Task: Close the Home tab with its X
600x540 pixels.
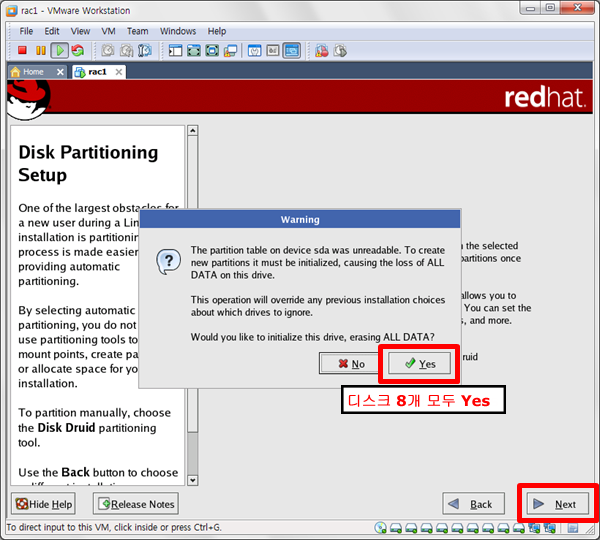Action: [60, 72]
